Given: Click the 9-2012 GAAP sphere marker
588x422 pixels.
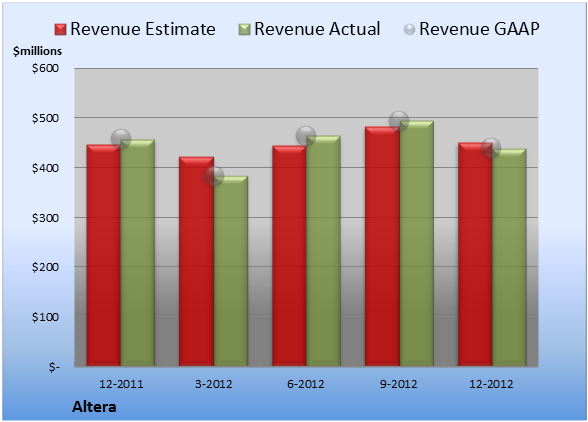Looking at the screenshot, I should tap(399, 121).
